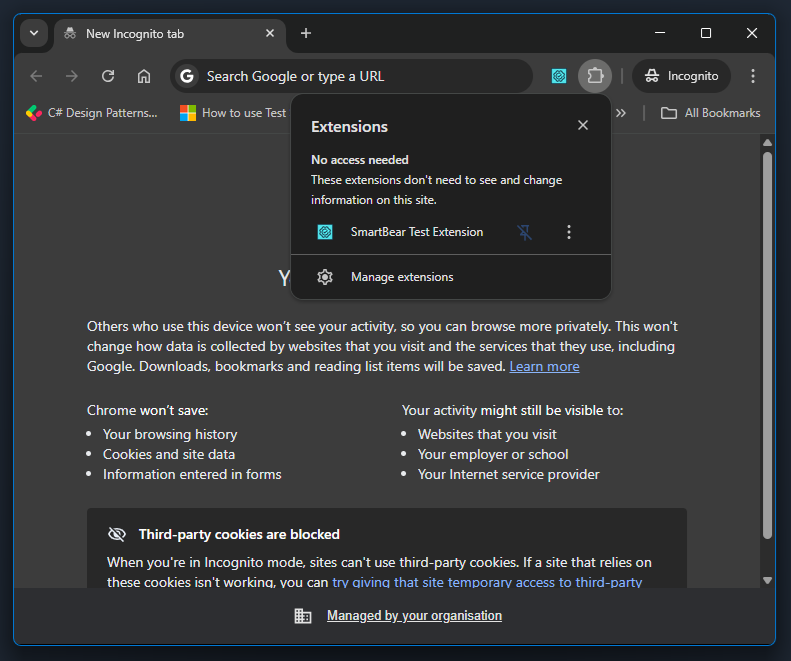The height and width of the screenshot is (661, 791).
Task: Open the new tab plus button
Action: [306, 33]
